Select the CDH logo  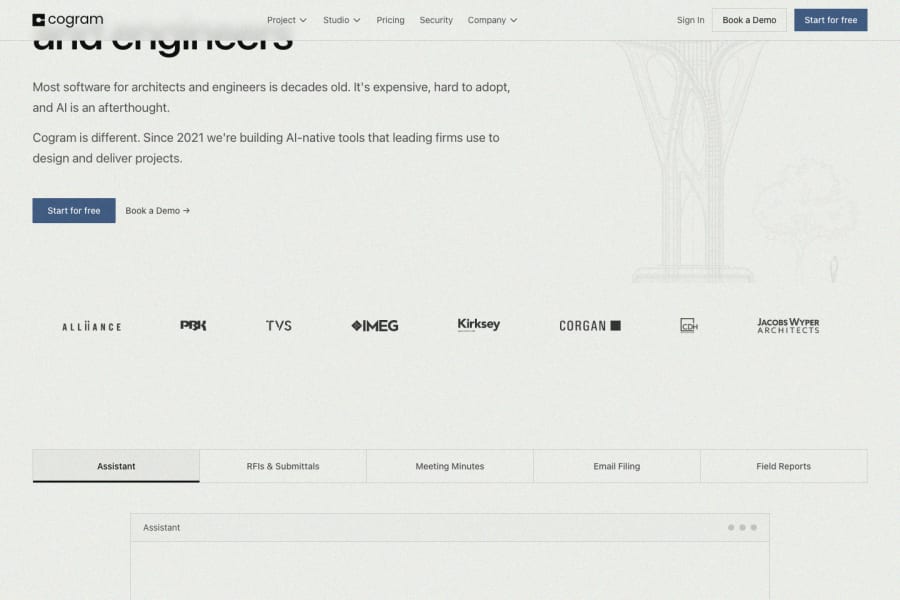(687, 324)
